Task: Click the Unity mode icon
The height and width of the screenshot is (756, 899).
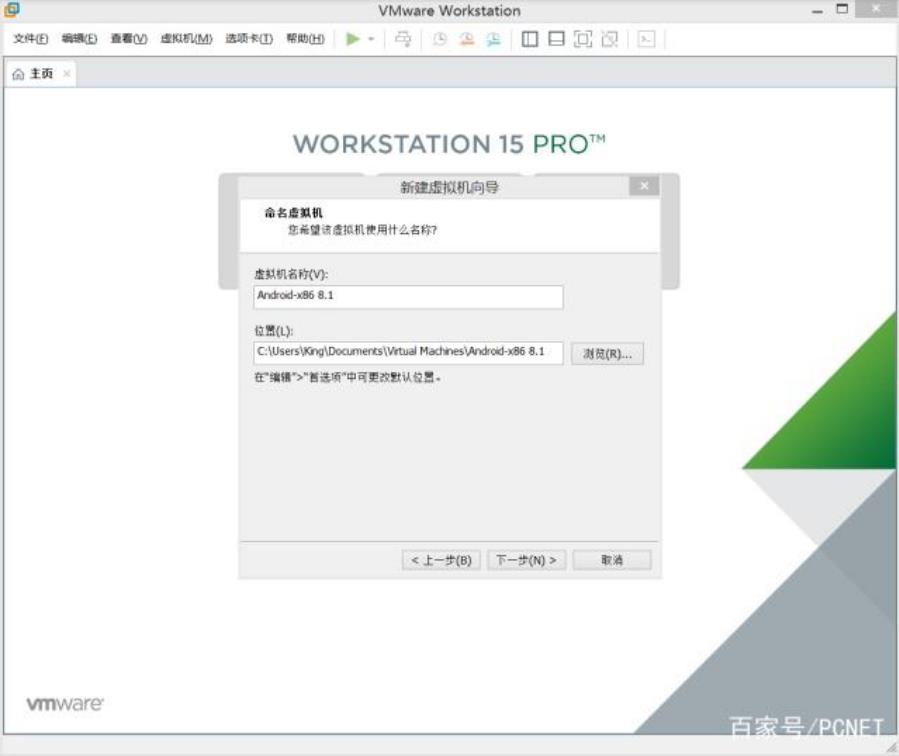Action: [609, 39]
